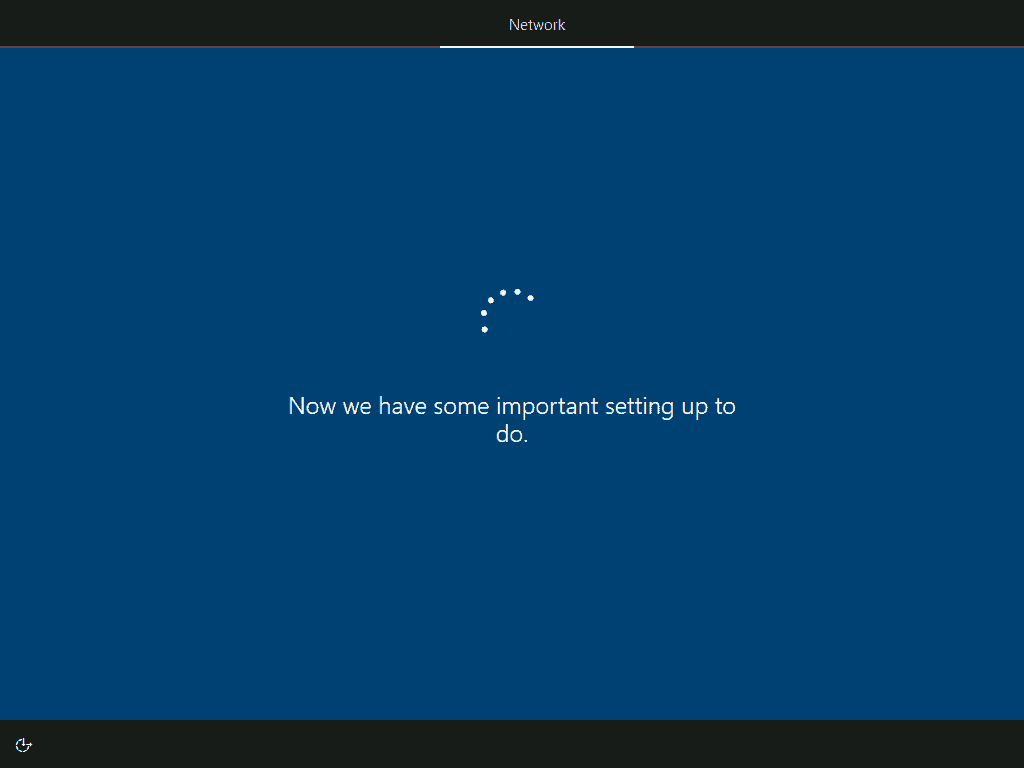Click empty top bar right of Network
The image size is (1024, 768).
(830, 24)
